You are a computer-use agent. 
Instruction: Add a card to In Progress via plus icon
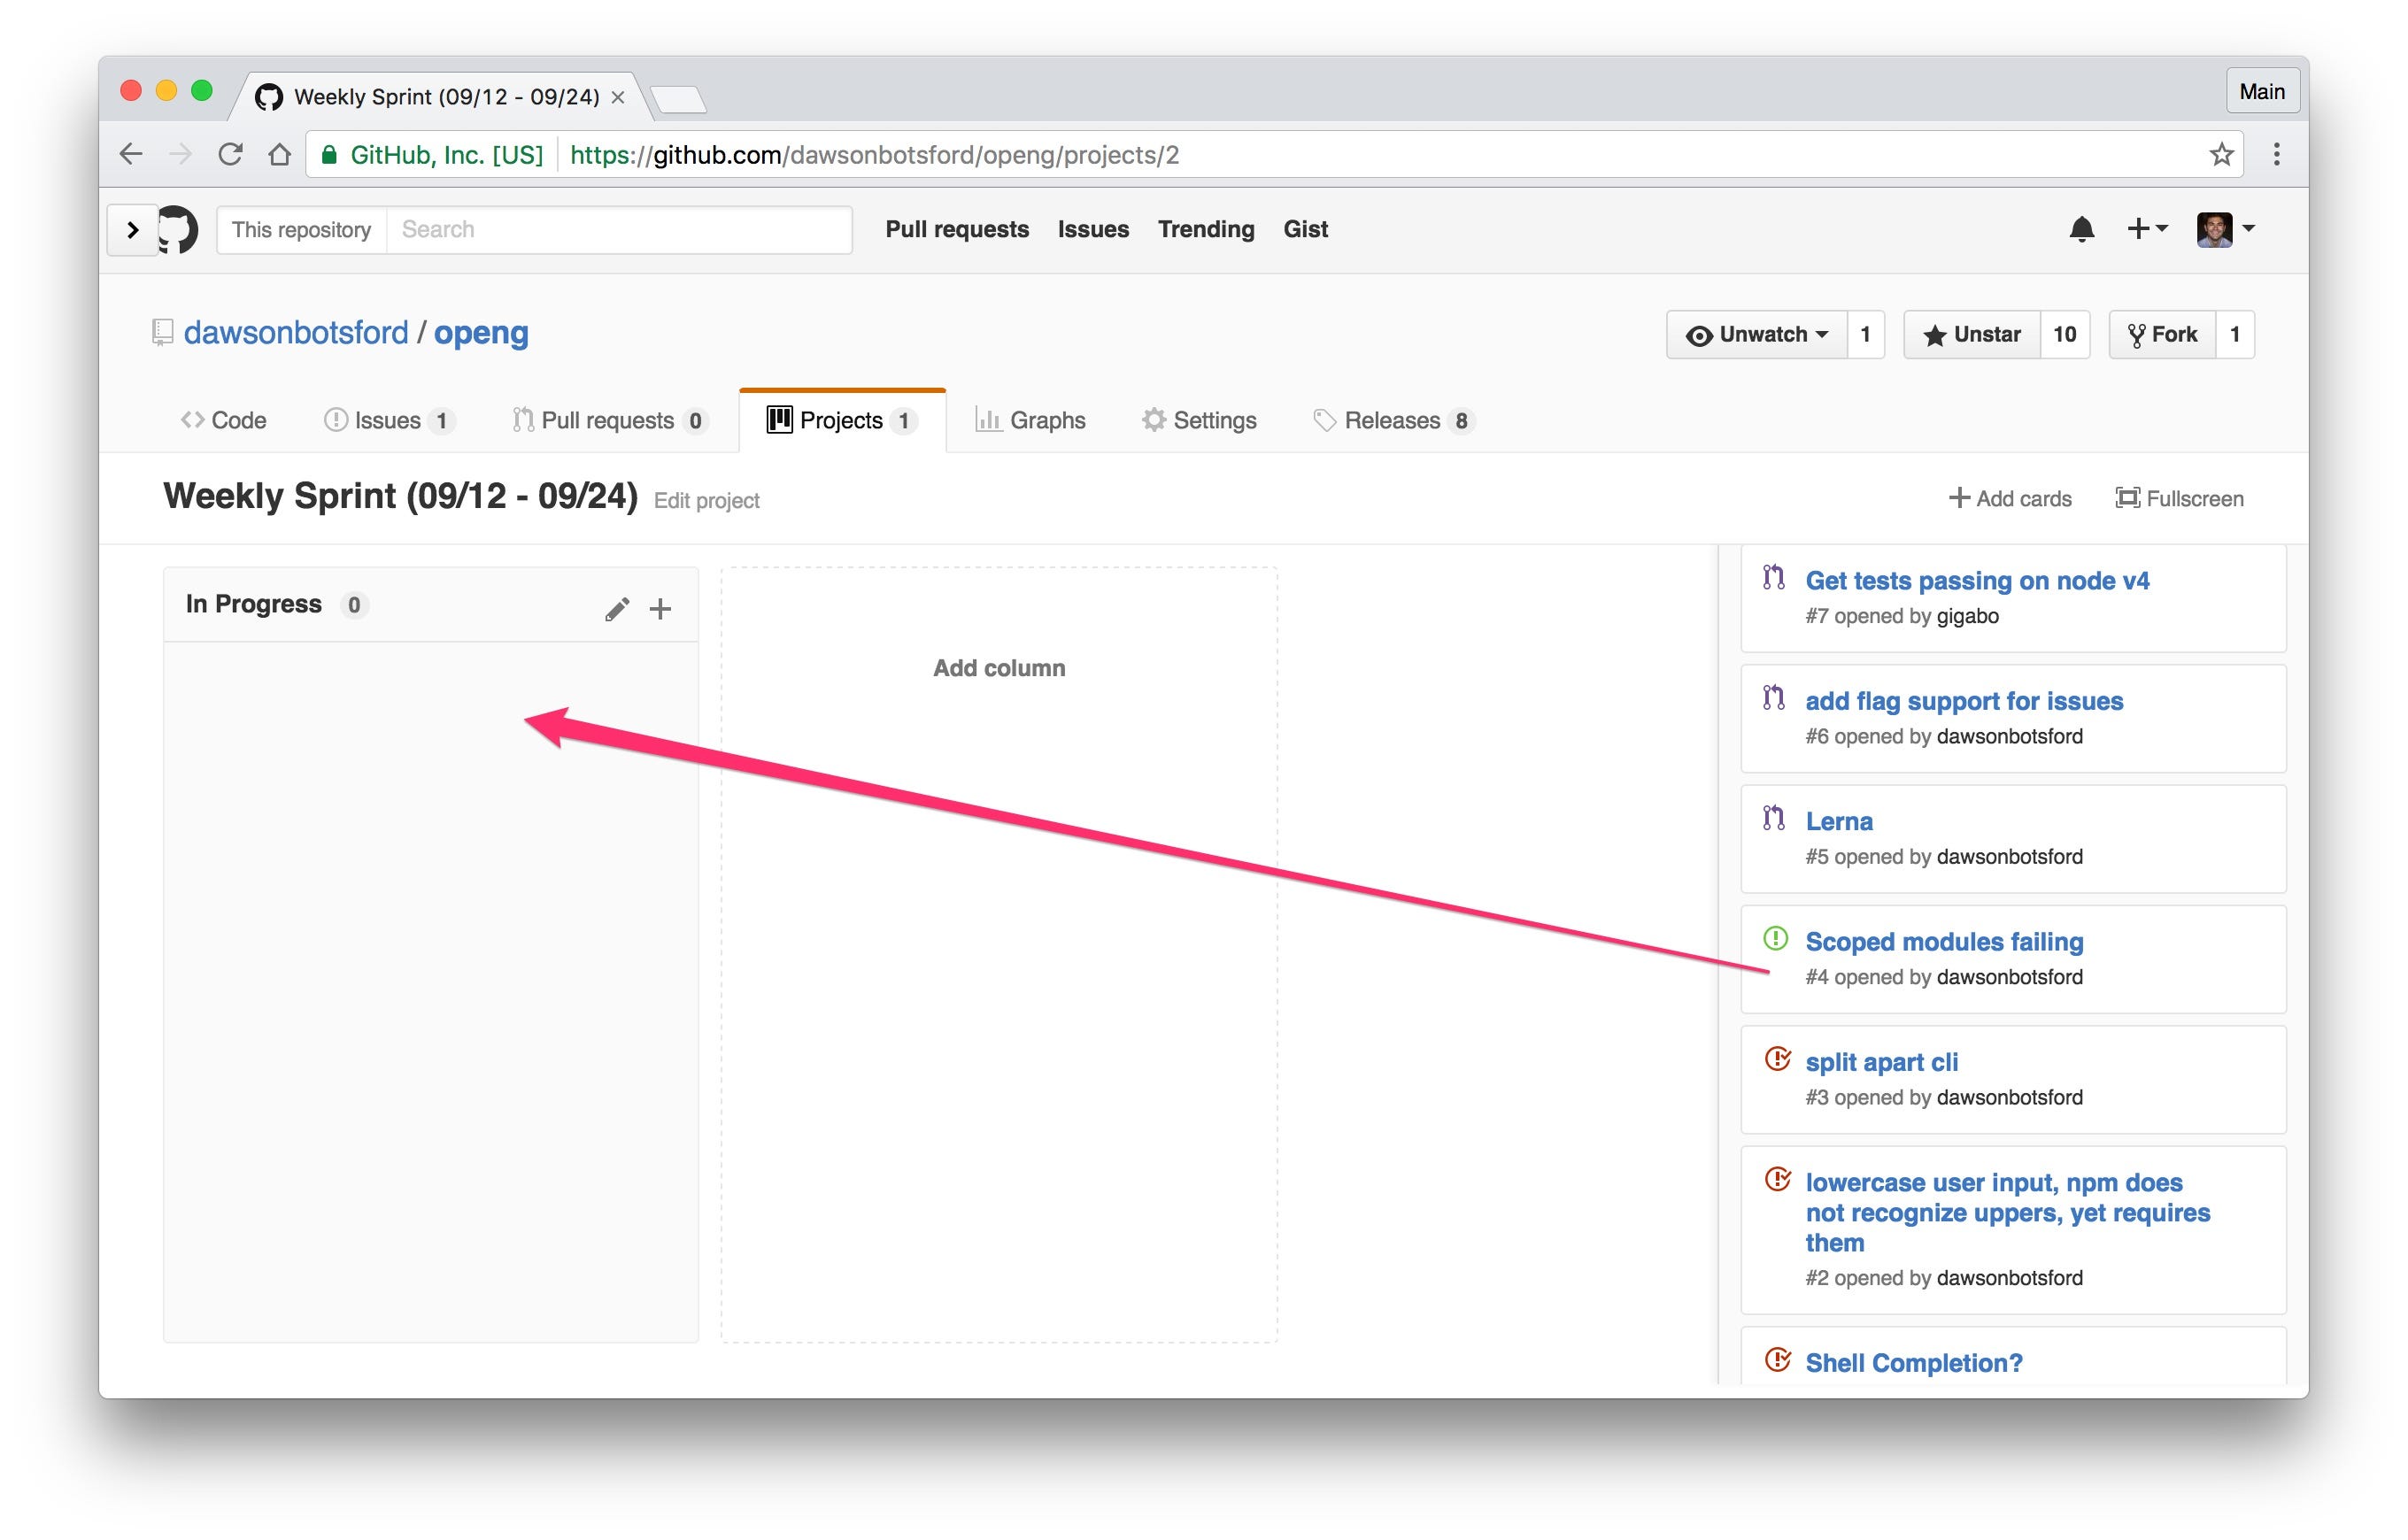(660, 607)
